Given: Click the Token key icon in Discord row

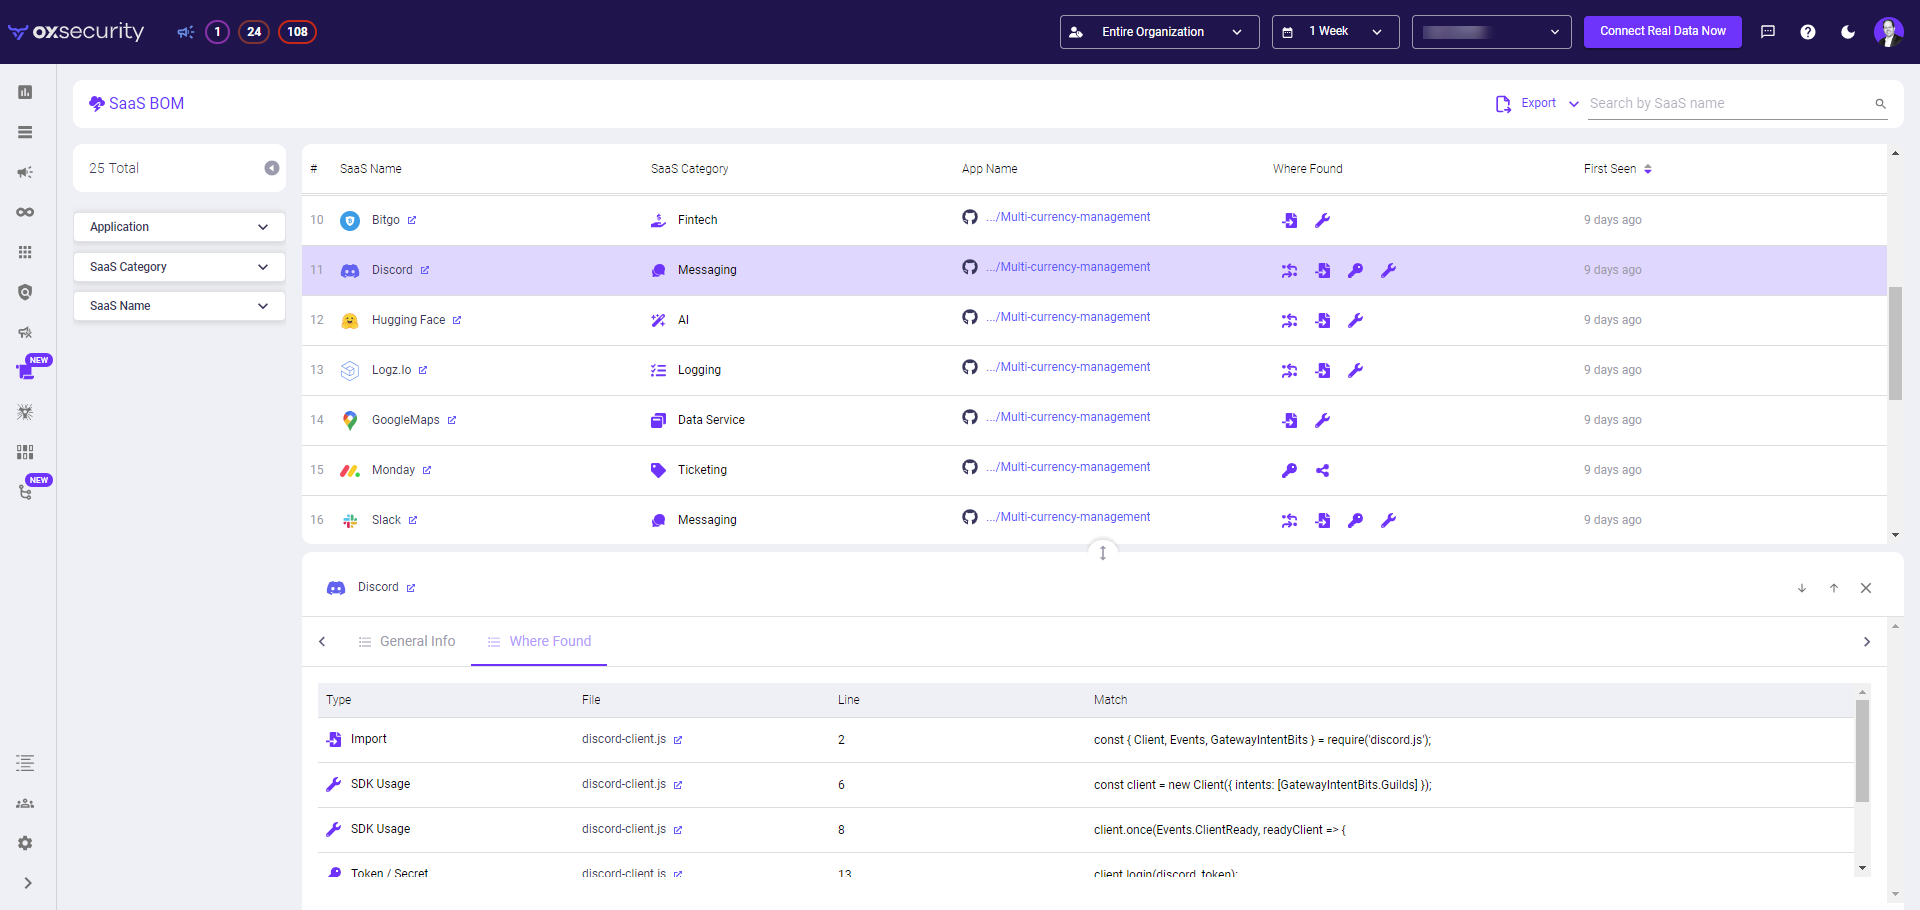Looking at the screenshot, I should coord(1355,270).
